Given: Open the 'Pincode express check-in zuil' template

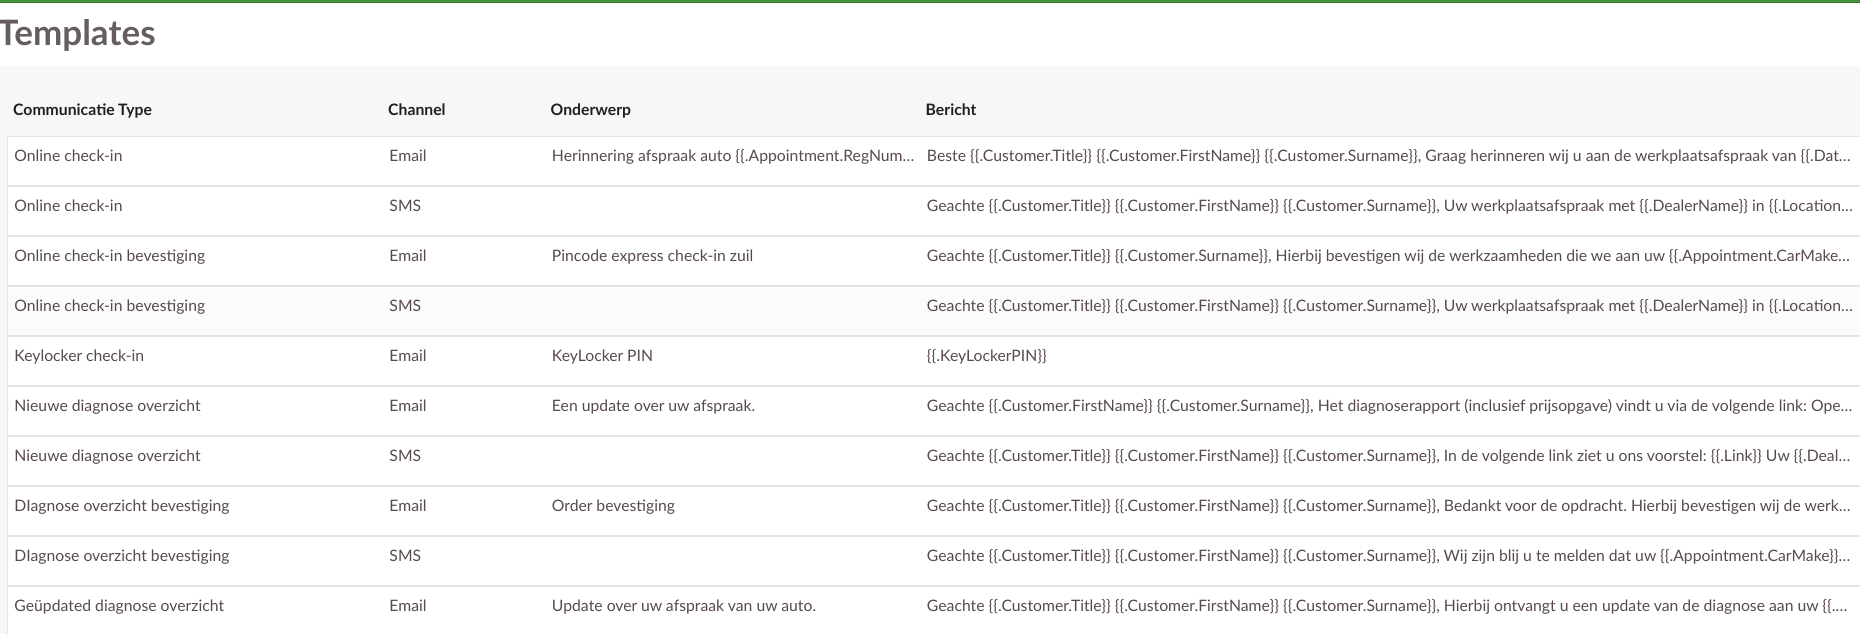Looking at the screenshot, I should click(x=652, y=256).
